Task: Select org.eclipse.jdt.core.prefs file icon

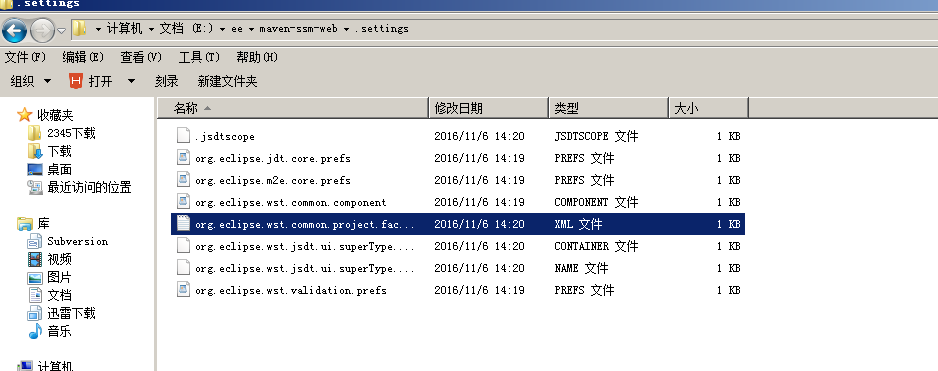Action: coord(183,158)
